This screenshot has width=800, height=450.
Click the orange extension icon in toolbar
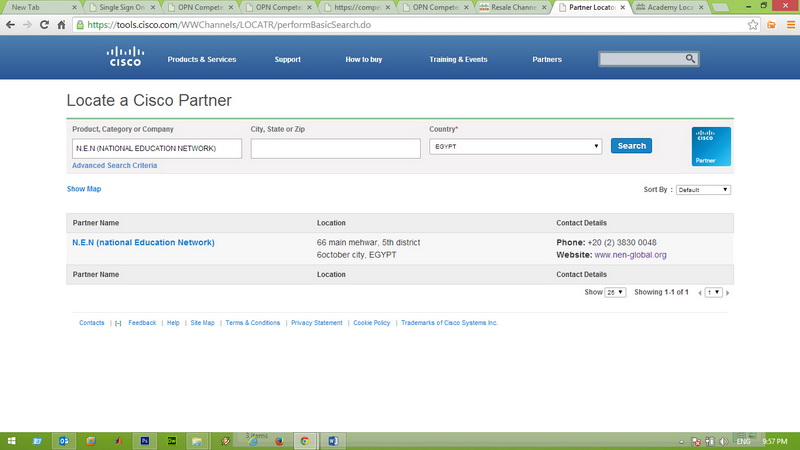click(771, 24)
